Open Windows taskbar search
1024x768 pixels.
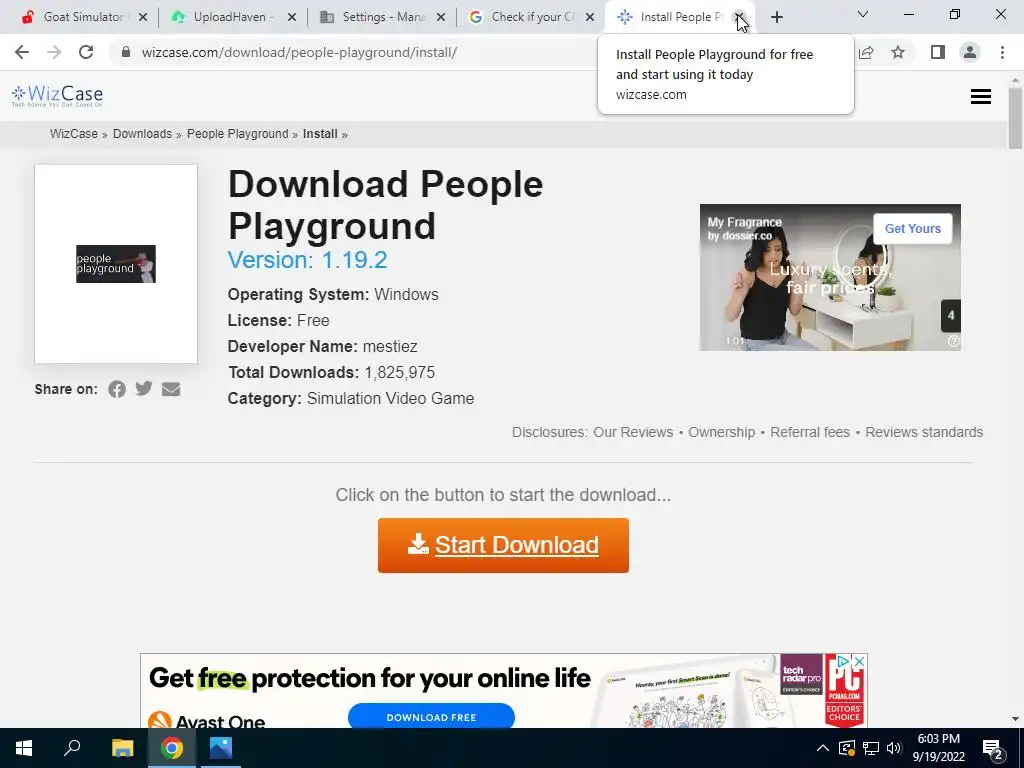click(72, 748)
